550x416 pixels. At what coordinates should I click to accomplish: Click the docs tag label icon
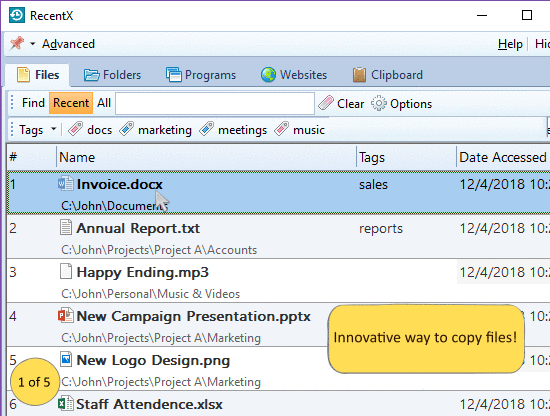click(75, 129)
